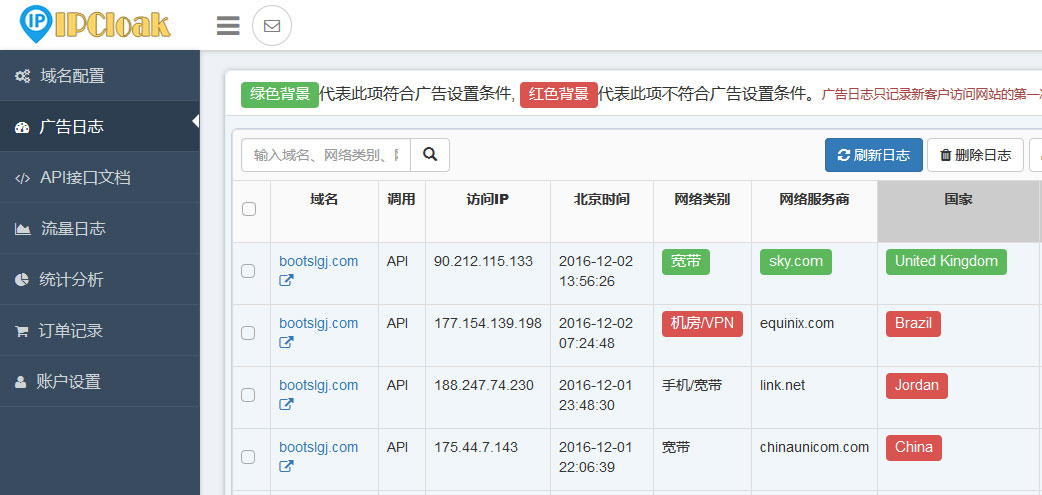Click the 删除日志 delete button

point(976,155)
